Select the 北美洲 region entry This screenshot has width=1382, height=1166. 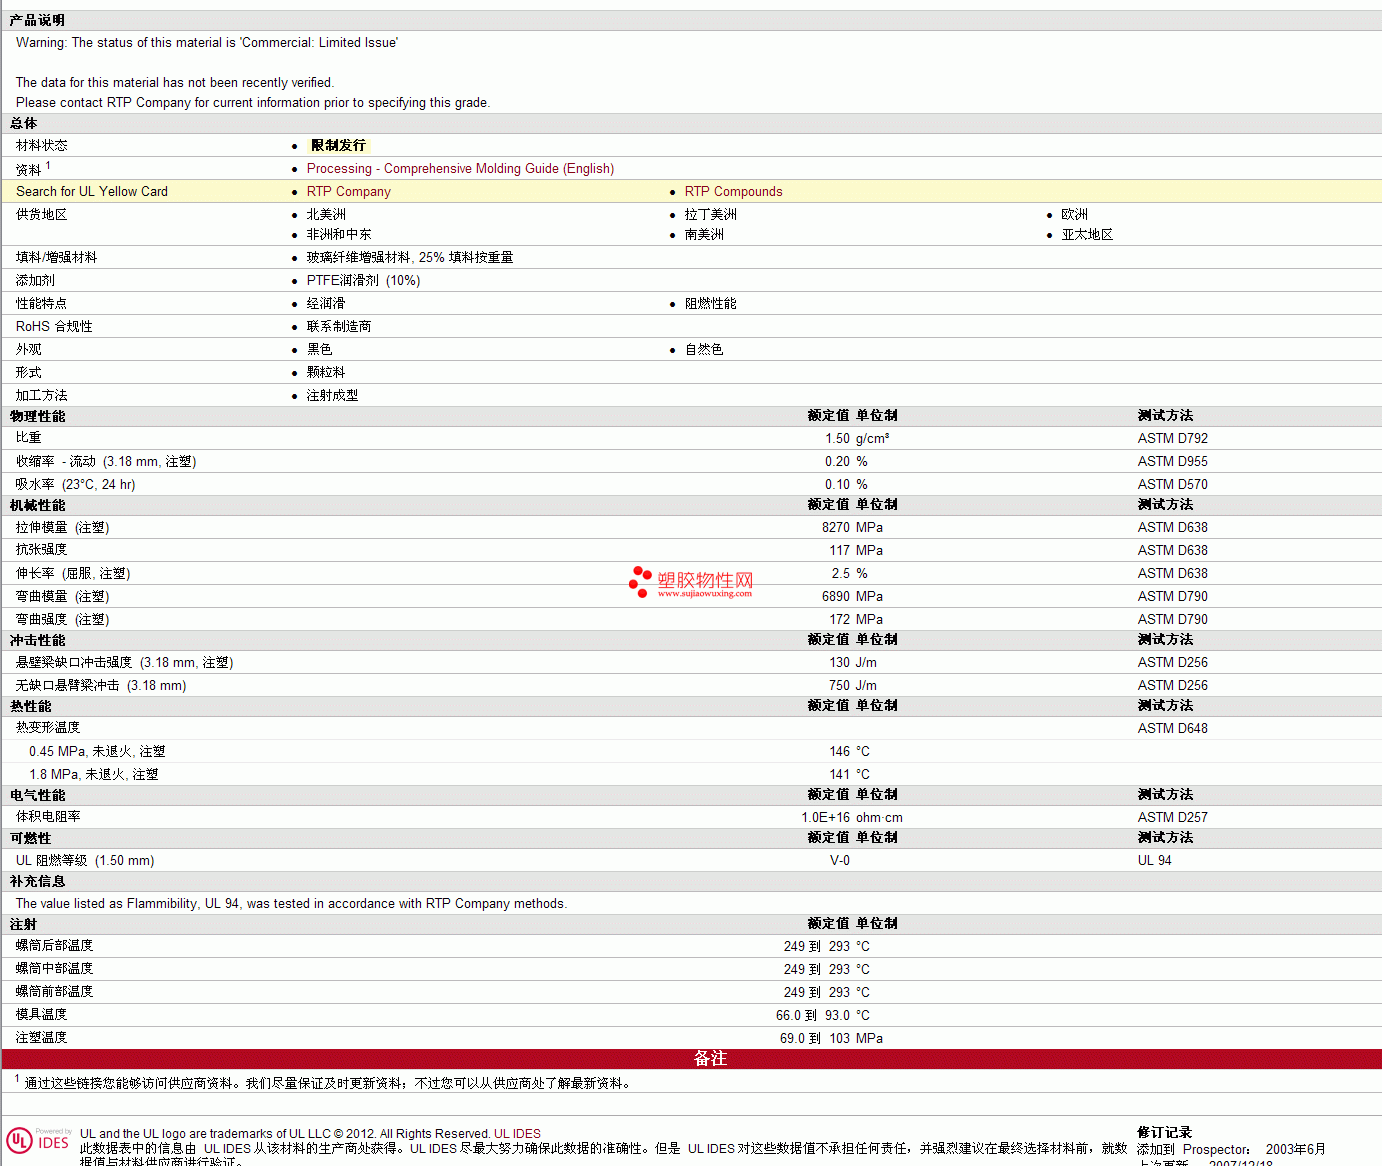click(x=326, y=215)
